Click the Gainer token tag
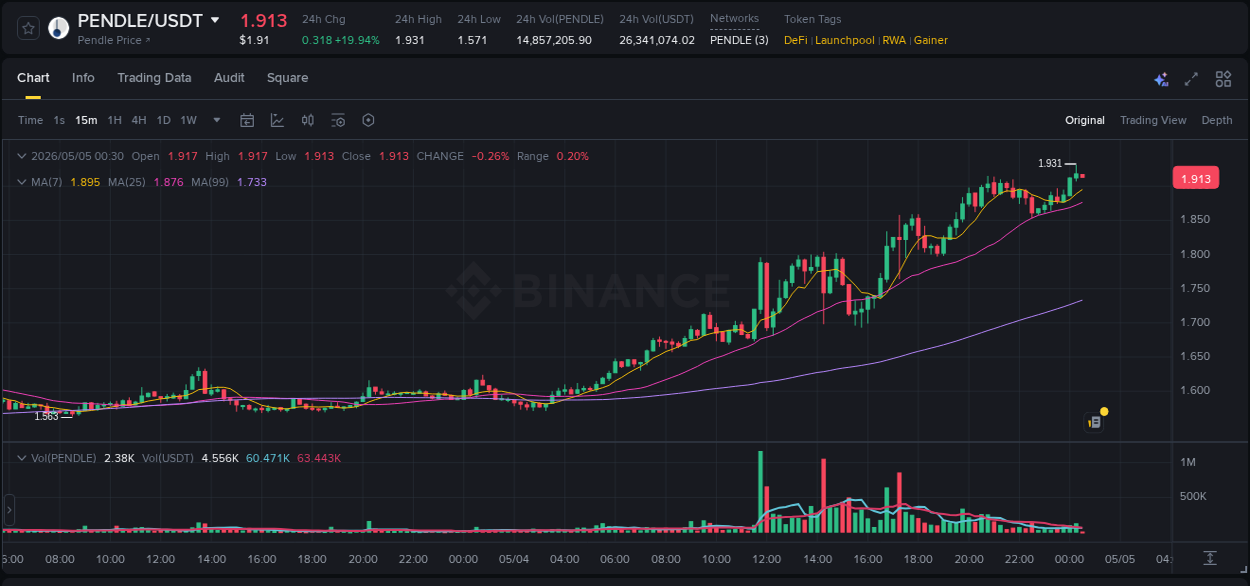Screen dimensions: 1250x586 coord(931,40)
